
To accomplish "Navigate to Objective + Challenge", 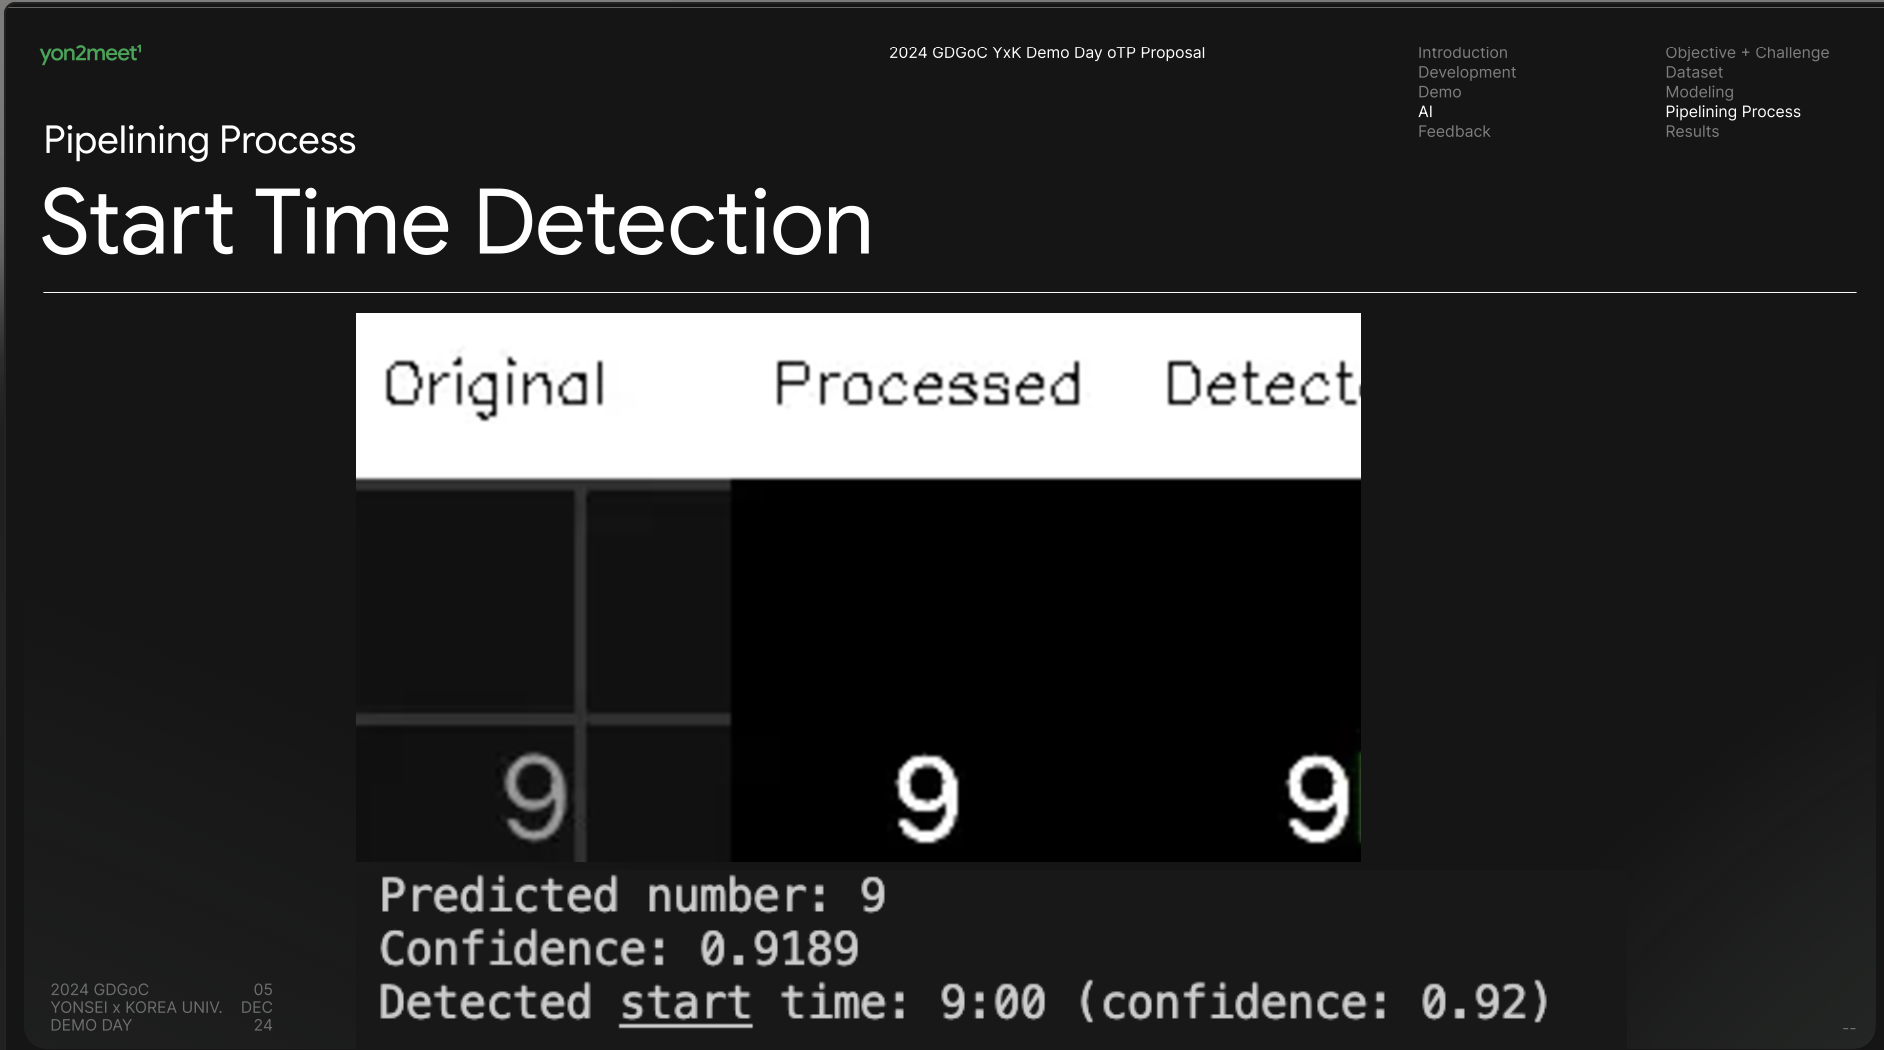I will coord(1746,53).
